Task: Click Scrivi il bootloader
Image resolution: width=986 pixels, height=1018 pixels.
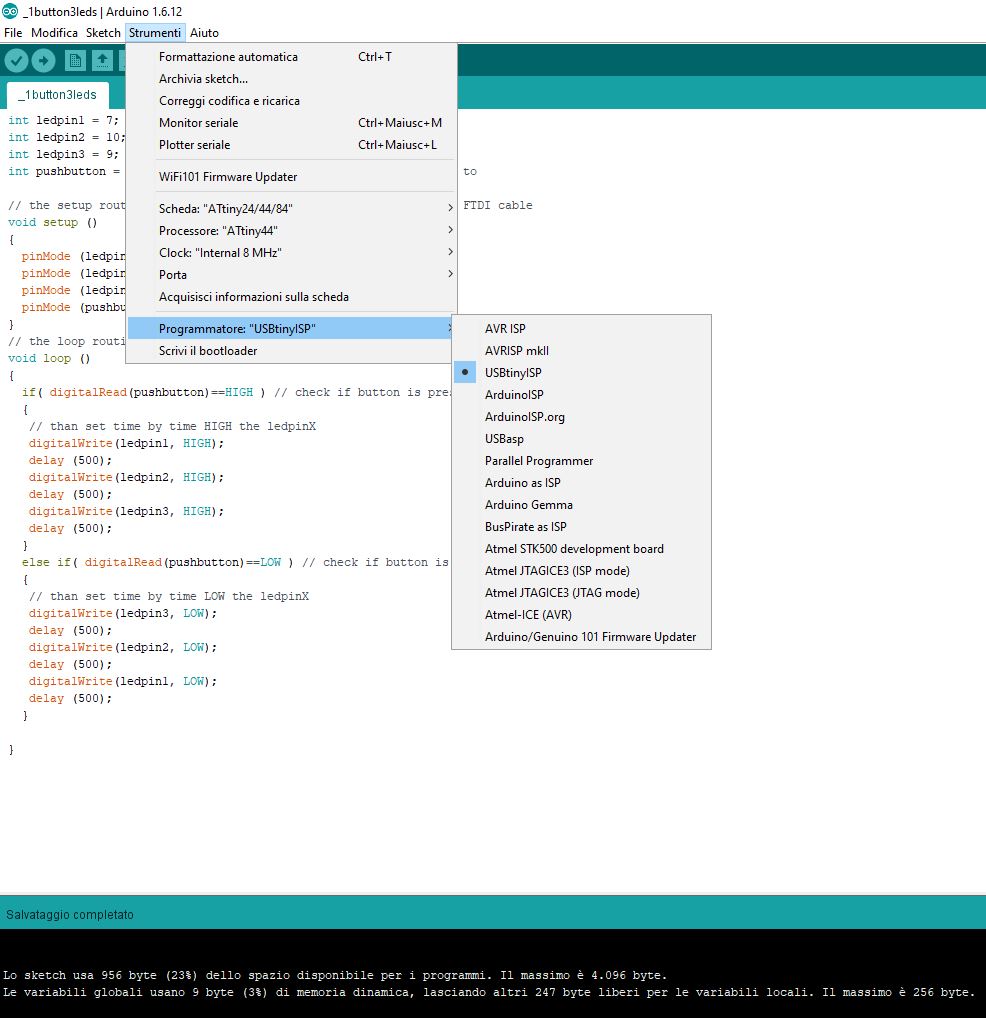Action: (291, 351)
